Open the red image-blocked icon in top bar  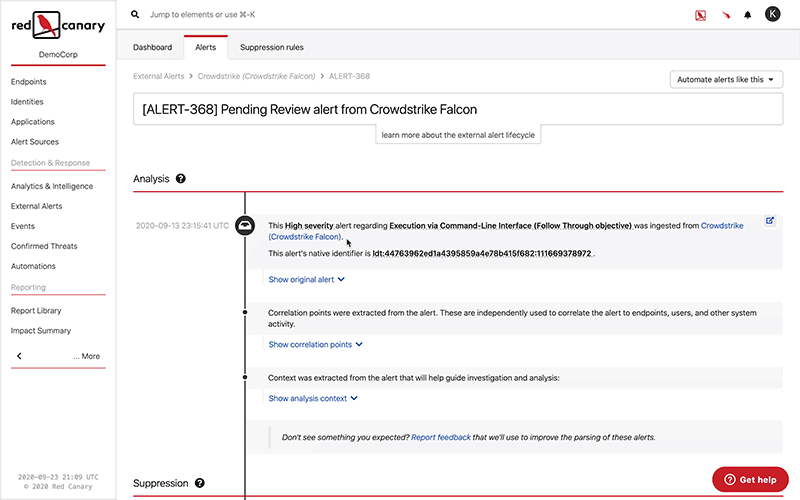pyautogui.click(x=701, y=15)
